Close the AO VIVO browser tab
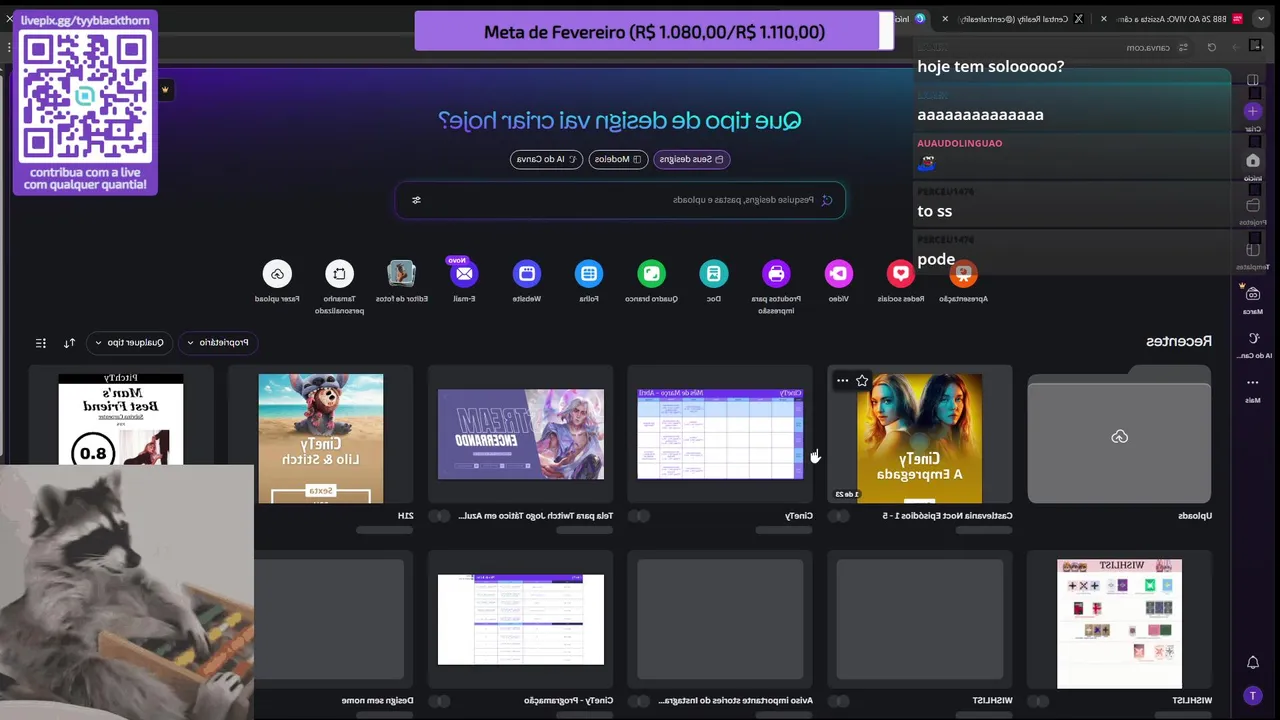This screenshot has height=720, width=1280. [x=1104, y=19]
